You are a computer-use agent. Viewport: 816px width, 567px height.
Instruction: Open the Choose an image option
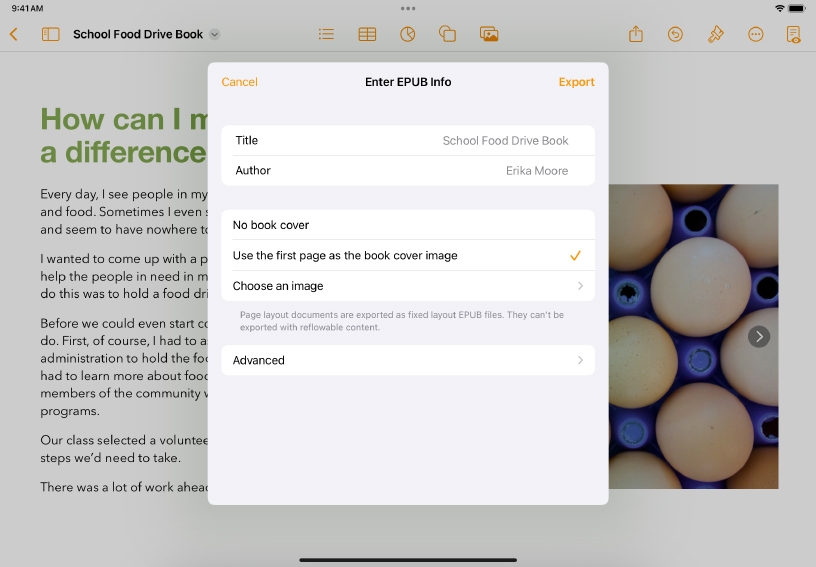click(407, 286)
